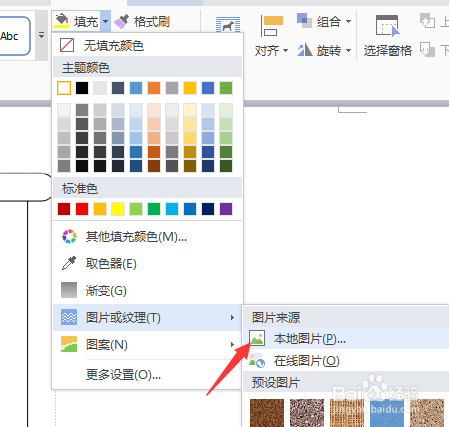Open the Selection Pane icon

coord(387,26)
